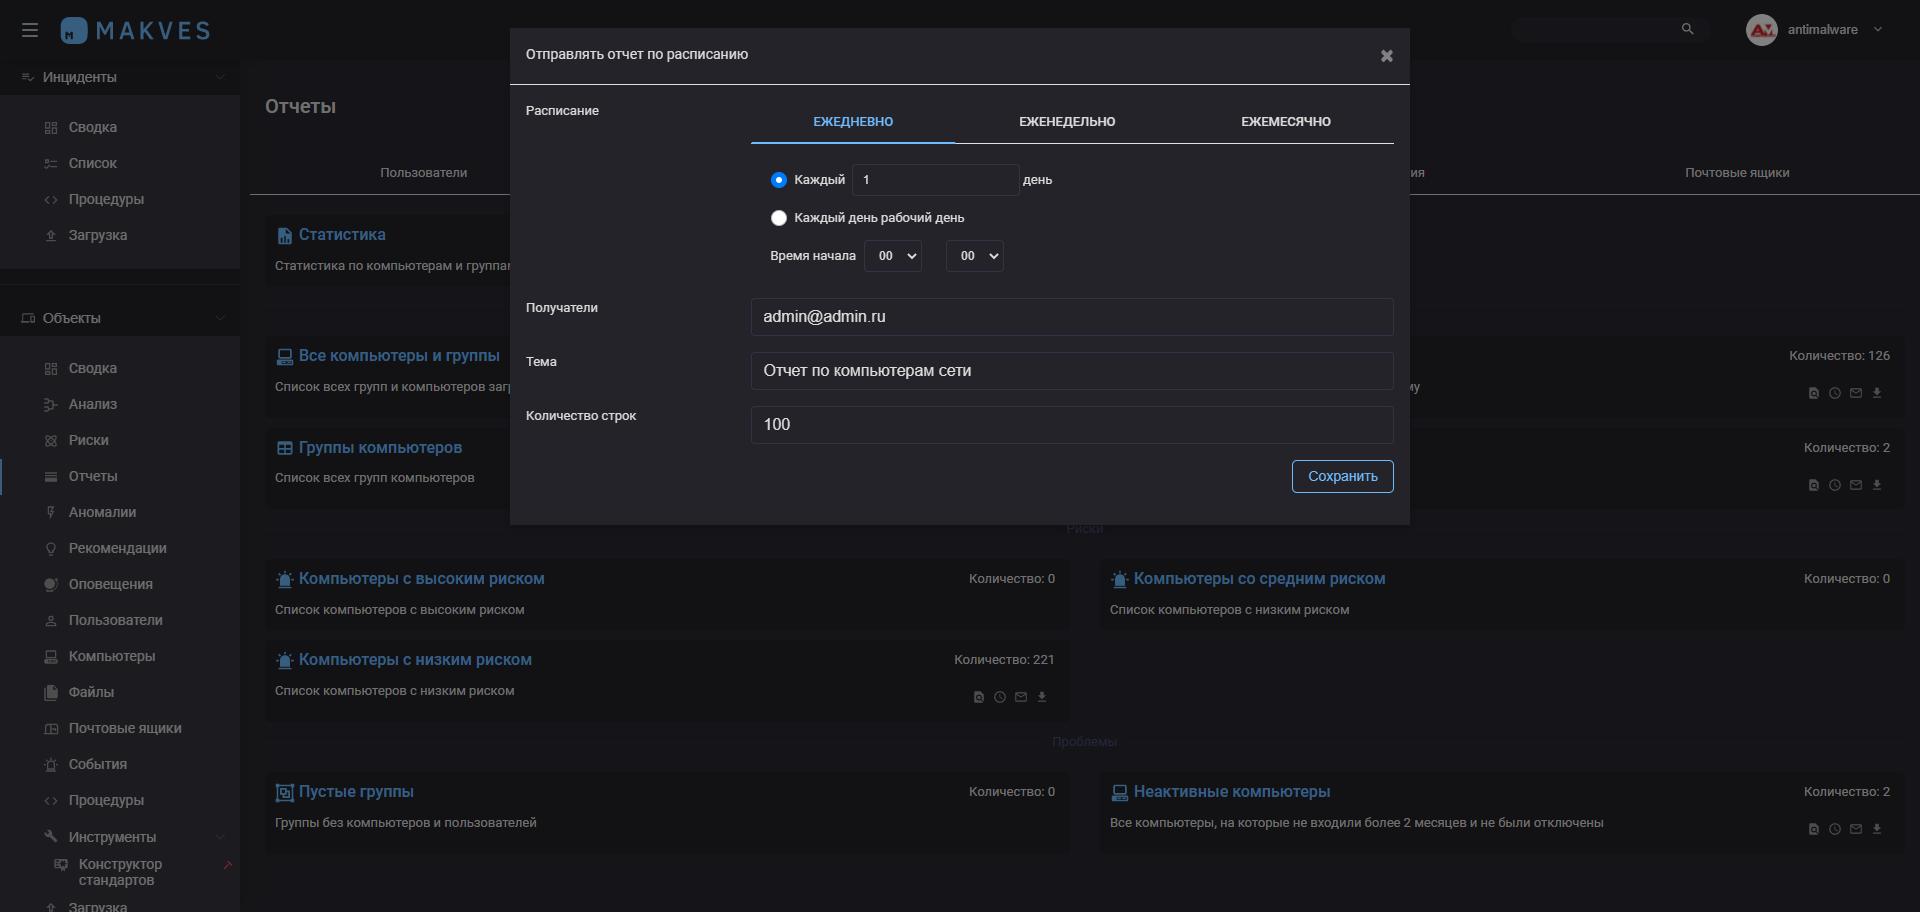Click the 'Риски' icon in the sidebar
Image resolution: width=1920 pixels, height=912 pixels.
(51, 441)
